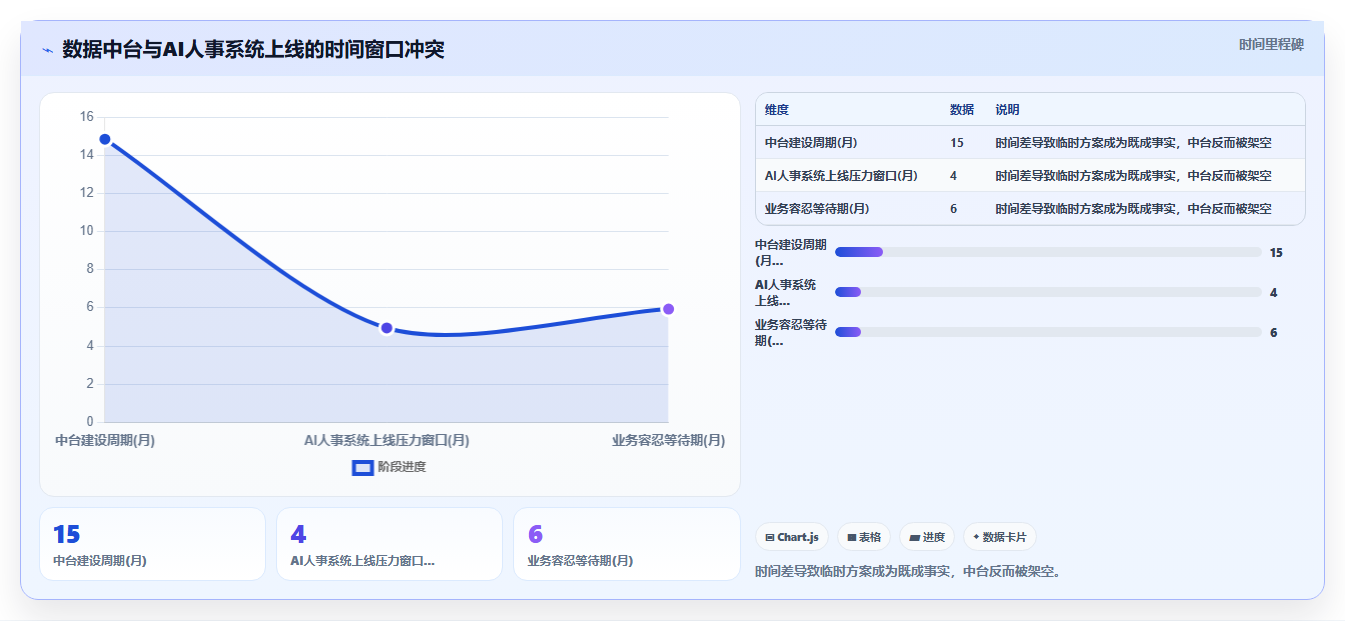Click the 进度 tag chip
Viewport: 1345px width, 621px height.
pyautogui.click(x=927, y=537)
